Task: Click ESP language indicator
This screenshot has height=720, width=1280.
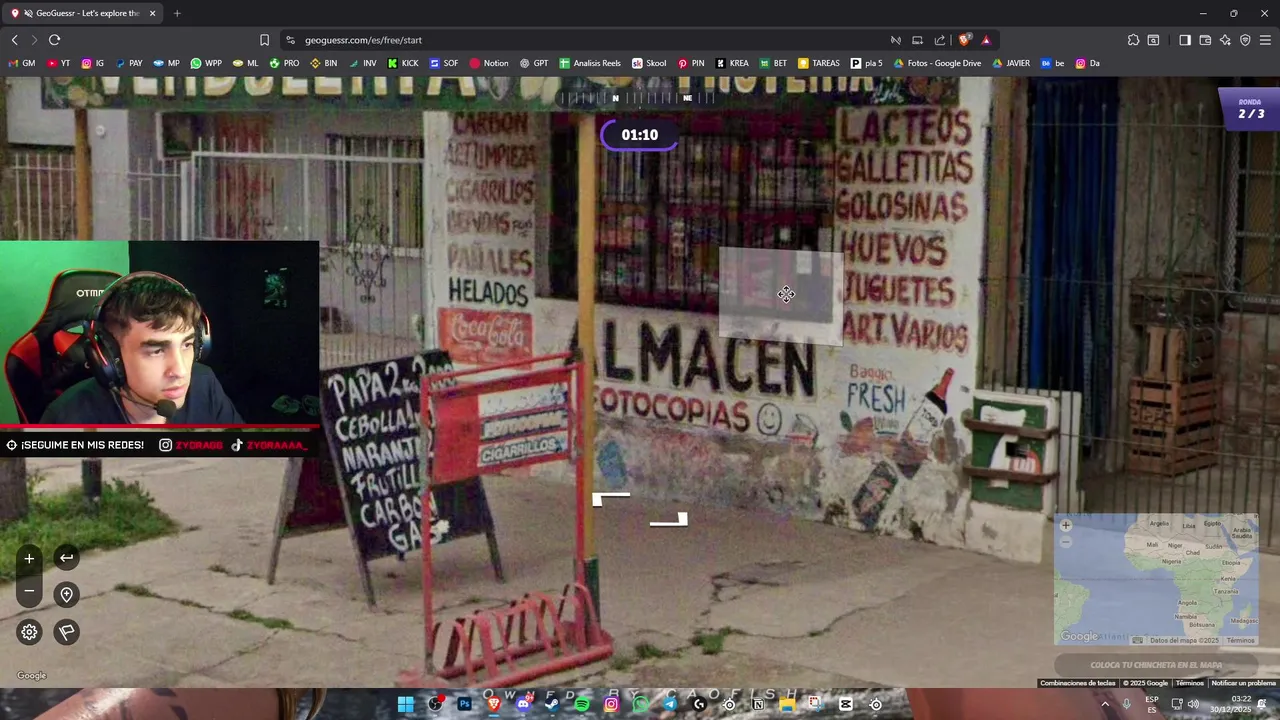Action: 1152,704
